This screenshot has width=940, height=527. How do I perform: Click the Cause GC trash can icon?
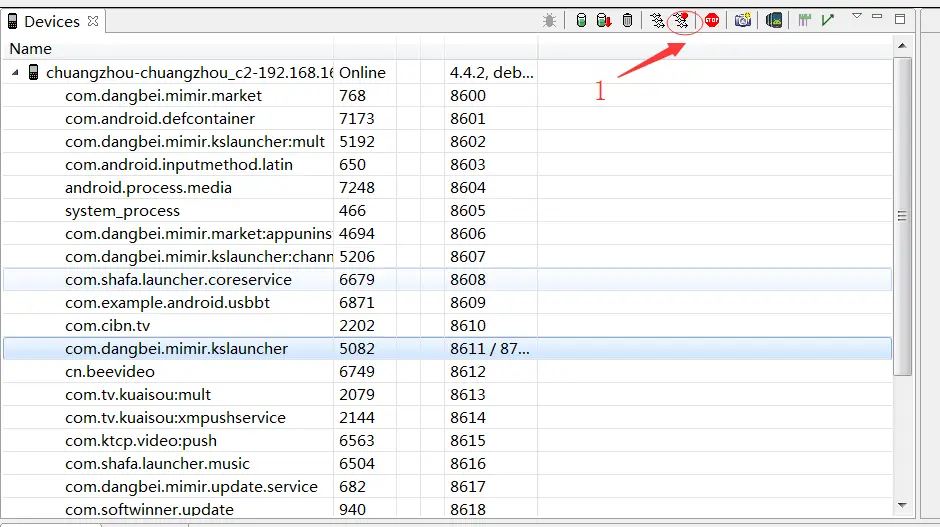pos(627,21)
